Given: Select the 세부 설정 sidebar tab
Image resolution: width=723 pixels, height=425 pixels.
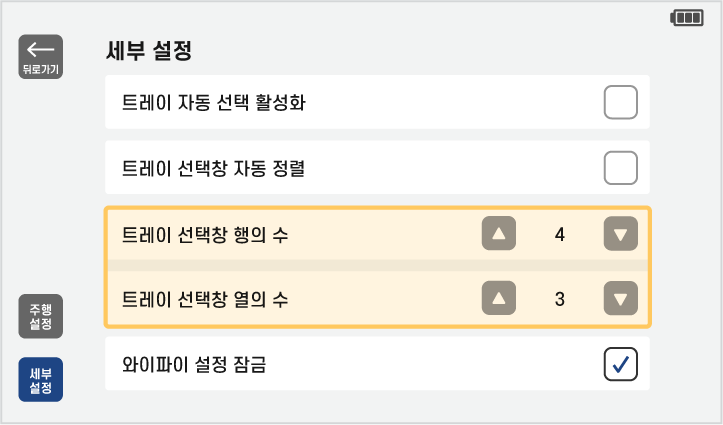Looking at the screenshot, I should coord(40,379).
